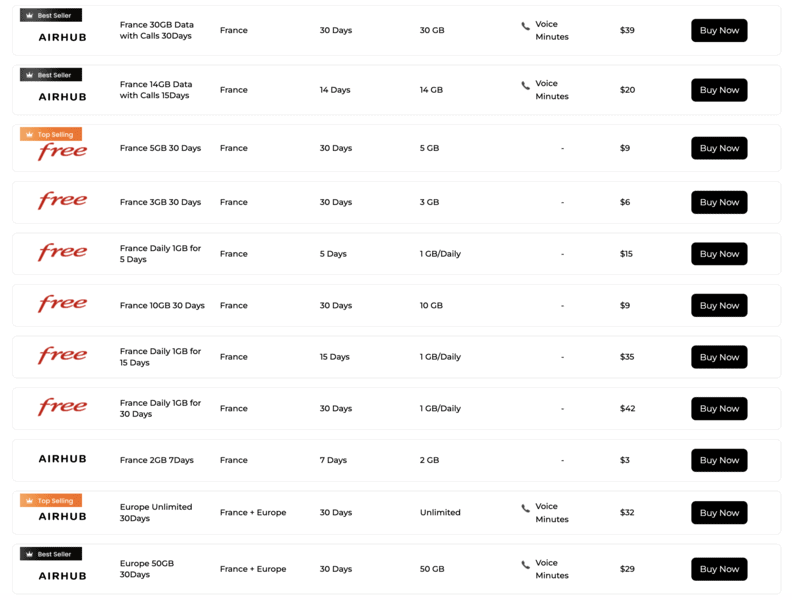This screenshot has height=600, width=792.
Task: Click phone icon in France 30GB row
Action: point(526,26)
